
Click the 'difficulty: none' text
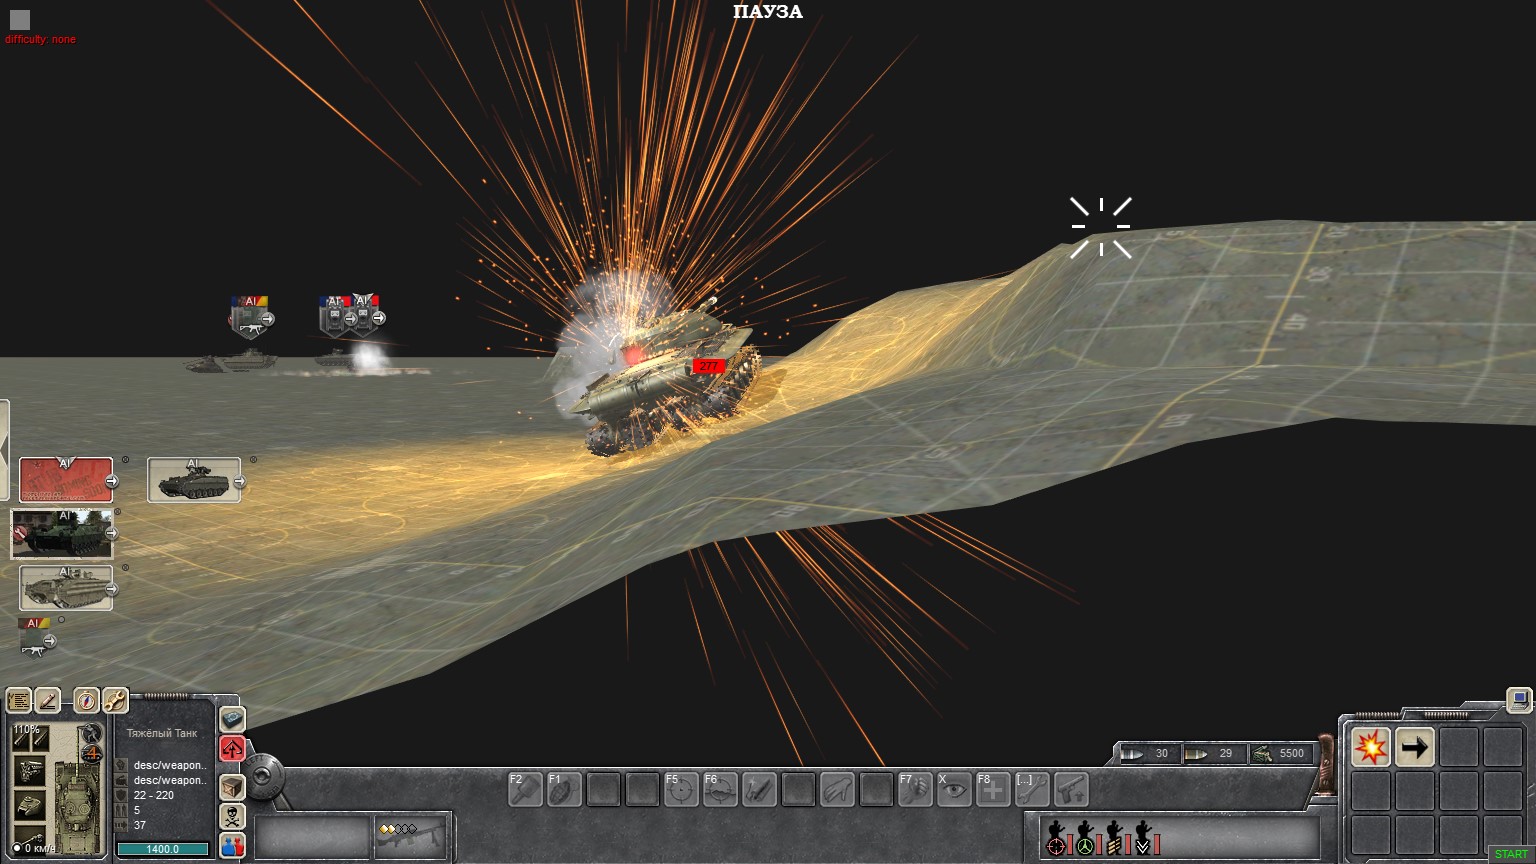click(x=40, y=40)
